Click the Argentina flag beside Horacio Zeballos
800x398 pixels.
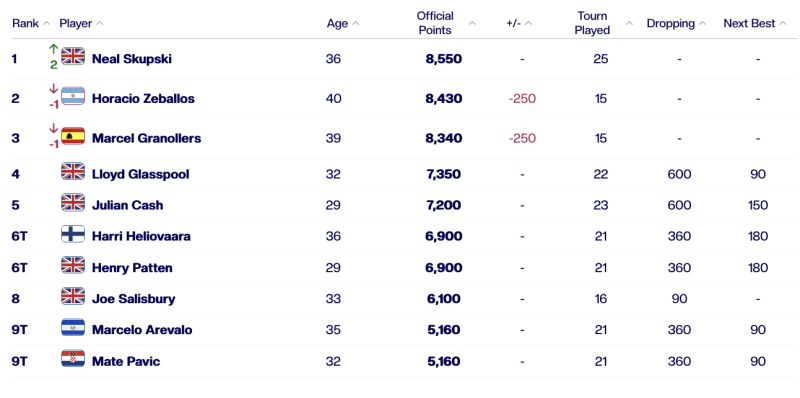coord(73,95)
